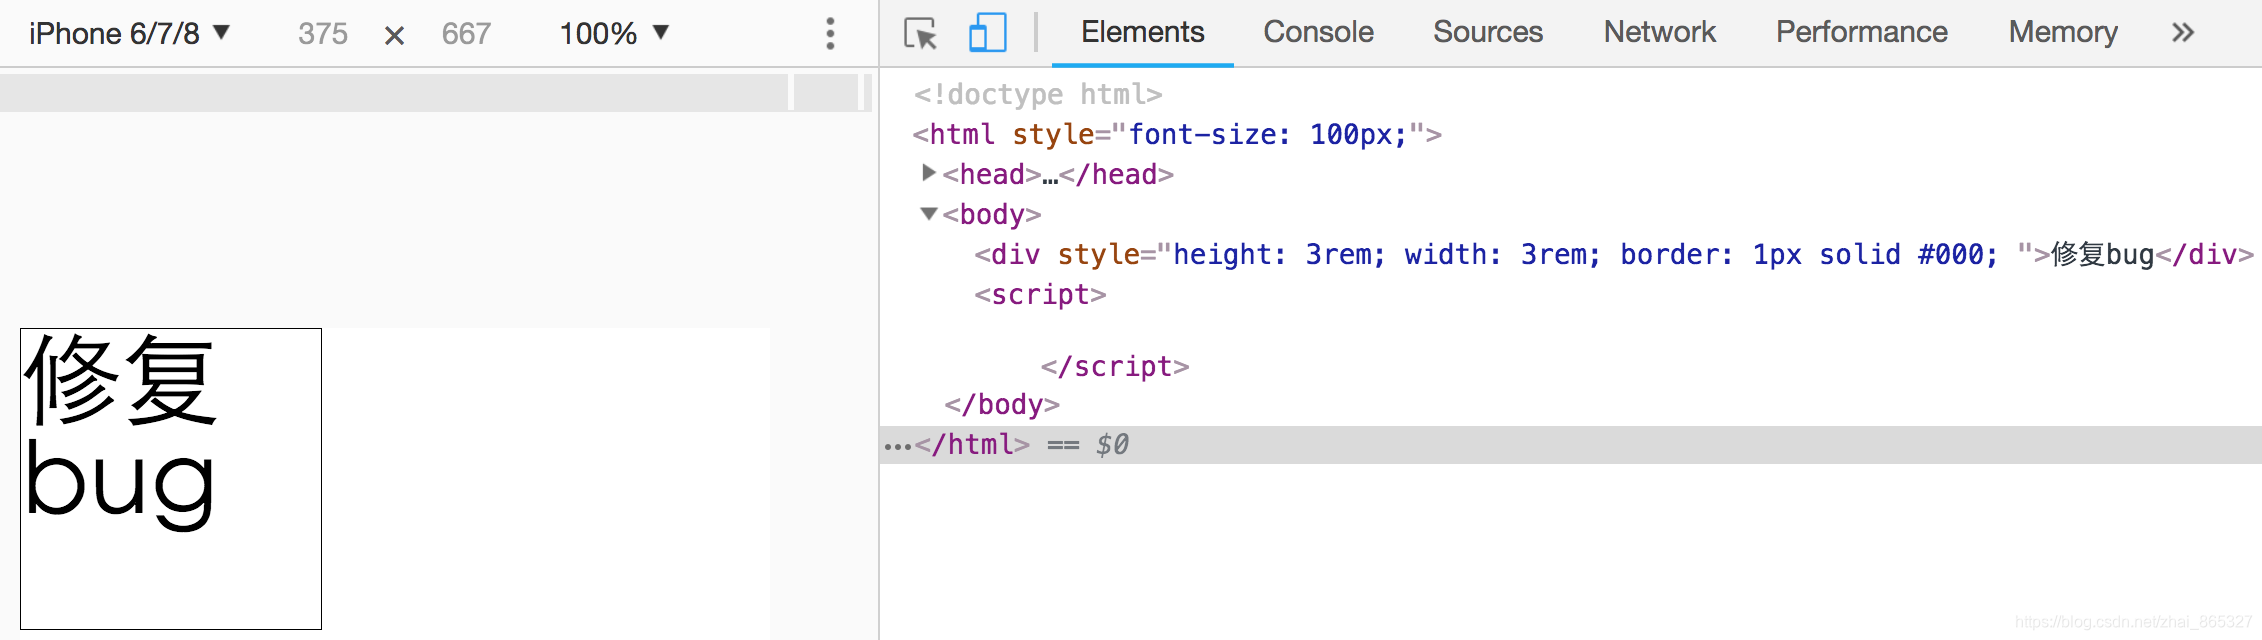Toggle the device toolbar icon
2262x640 pixels.
pos(987,32)
